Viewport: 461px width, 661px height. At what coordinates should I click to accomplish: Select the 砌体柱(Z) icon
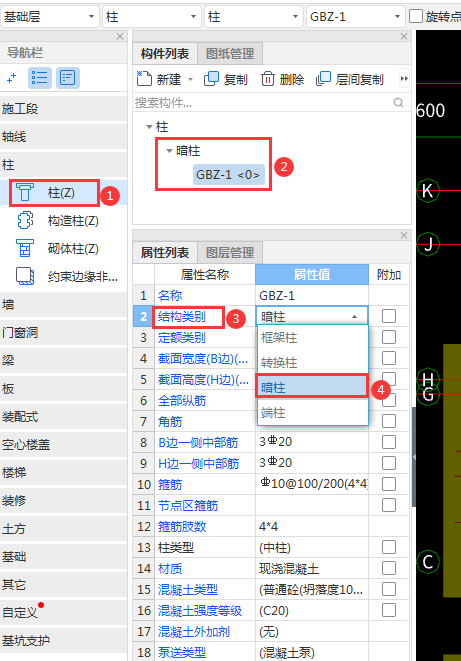pos(25,248)
